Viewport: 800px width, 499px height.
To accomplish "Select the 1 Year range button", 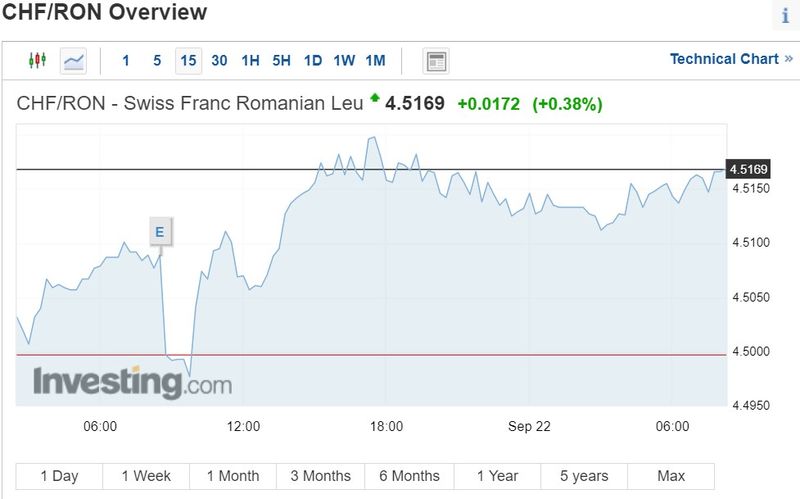I will pos(497,476).
